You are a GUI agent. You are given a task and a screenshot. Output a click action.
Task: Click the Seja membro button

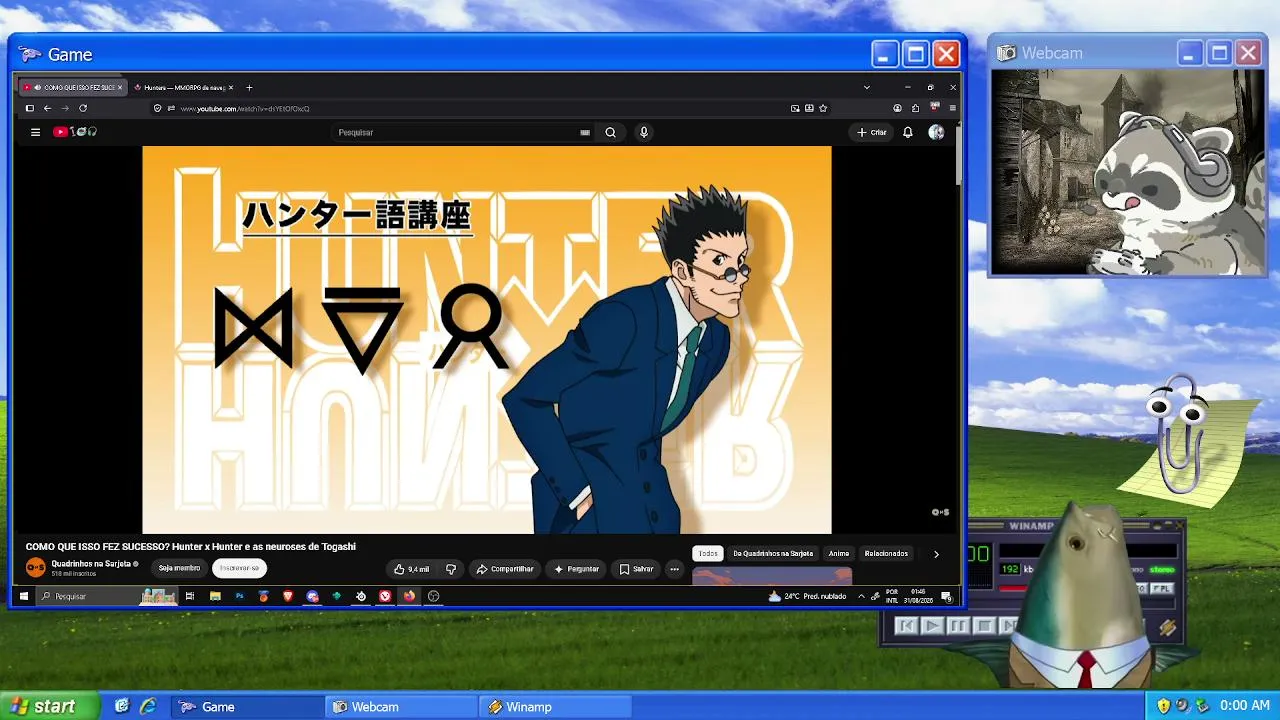click(x=180, y=568)
